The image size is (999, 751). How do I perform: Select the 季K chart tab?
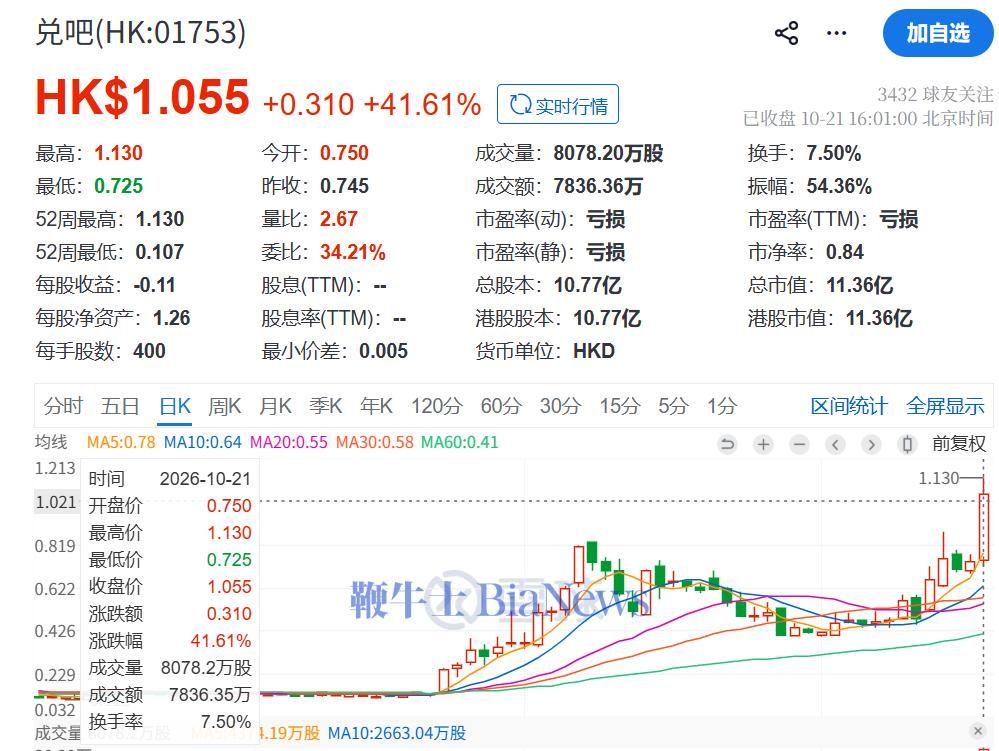[x=326, y=406]
